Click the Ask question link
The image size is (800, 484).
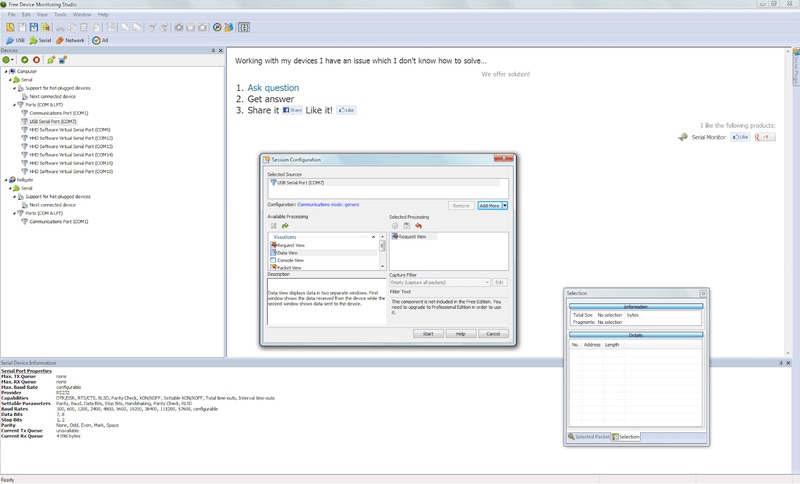coord(273,88)
